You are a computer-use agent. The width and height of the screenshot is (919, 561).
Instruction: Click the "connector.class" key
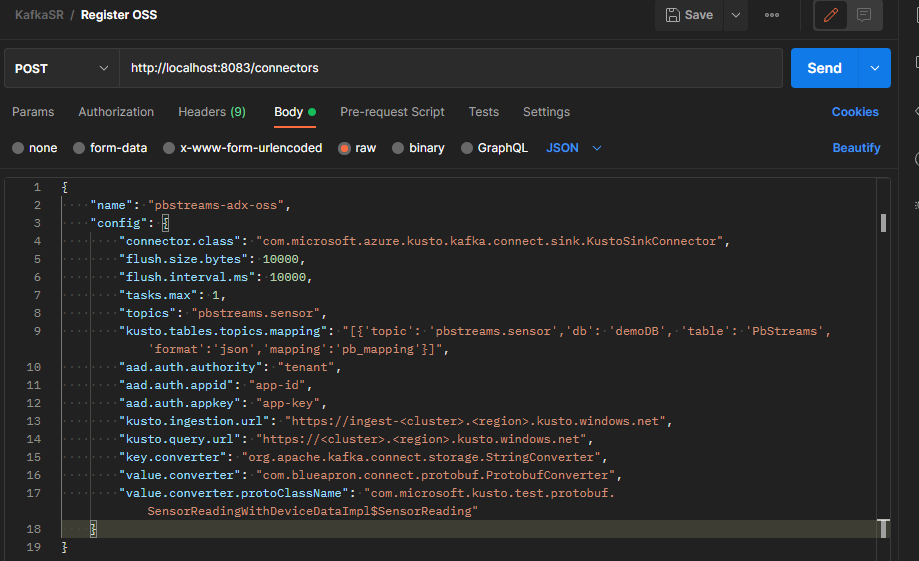coord(180,242)
